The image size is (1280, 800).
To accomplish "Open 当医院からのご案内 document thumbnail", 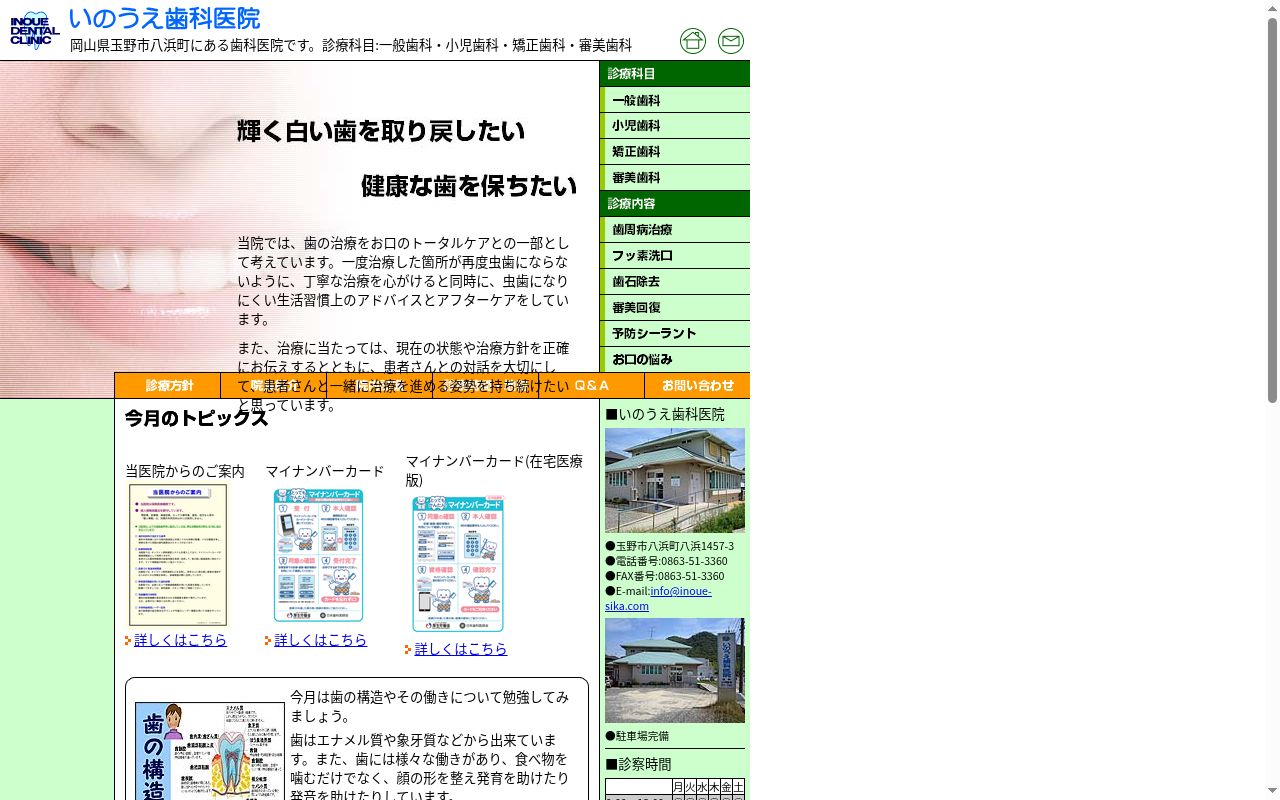I will [178, 555].
